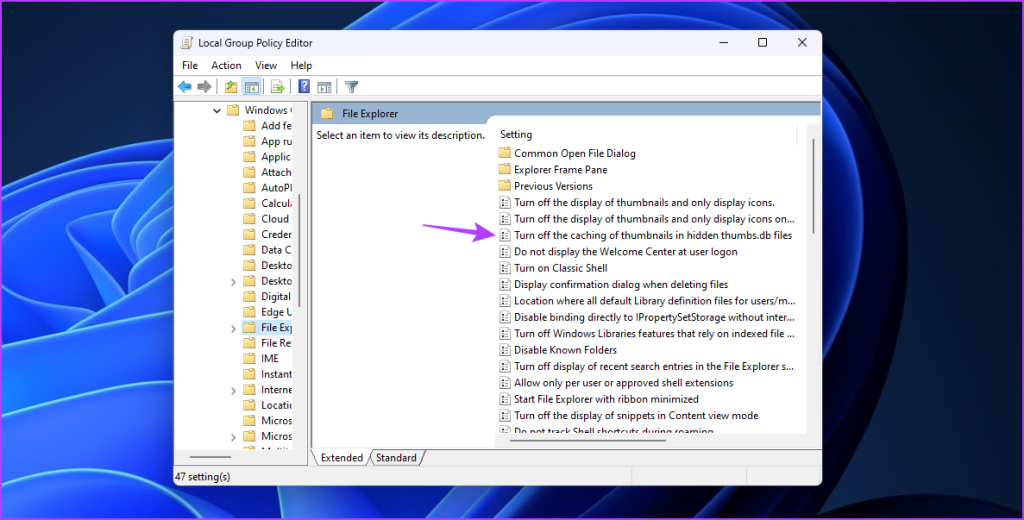Click the console tree horizontal scrollbar
This screenshot has width=1024, height=520.
210,457
